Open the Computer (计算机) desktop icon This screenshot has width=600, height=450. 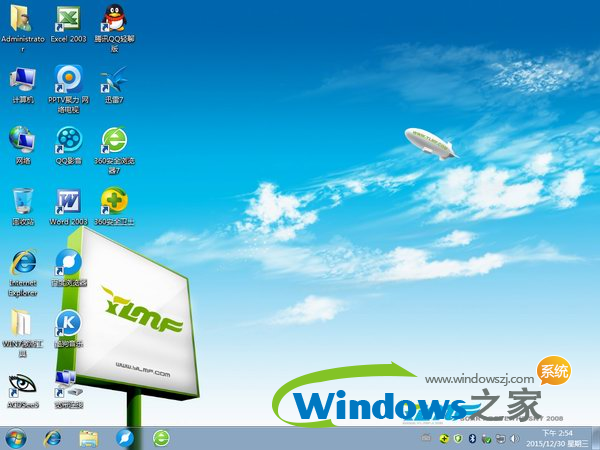[22, 79]
